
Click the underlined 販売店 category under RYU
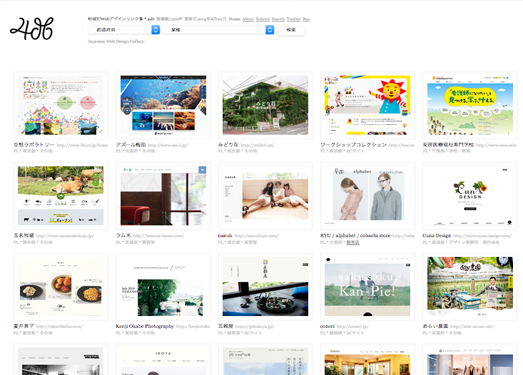click(353, 243)
